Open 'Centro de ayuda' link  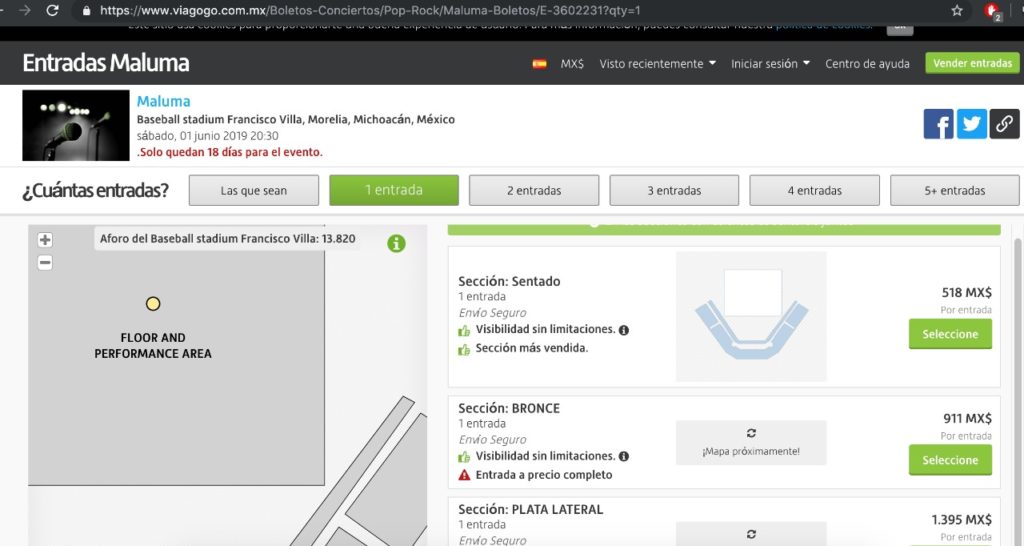(x=867, y=63)
